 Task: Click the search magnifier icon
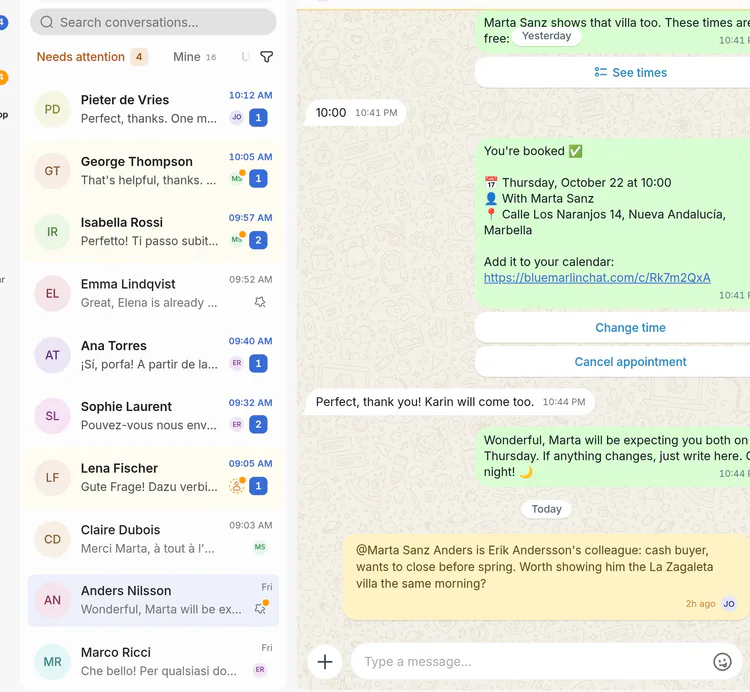47,22
